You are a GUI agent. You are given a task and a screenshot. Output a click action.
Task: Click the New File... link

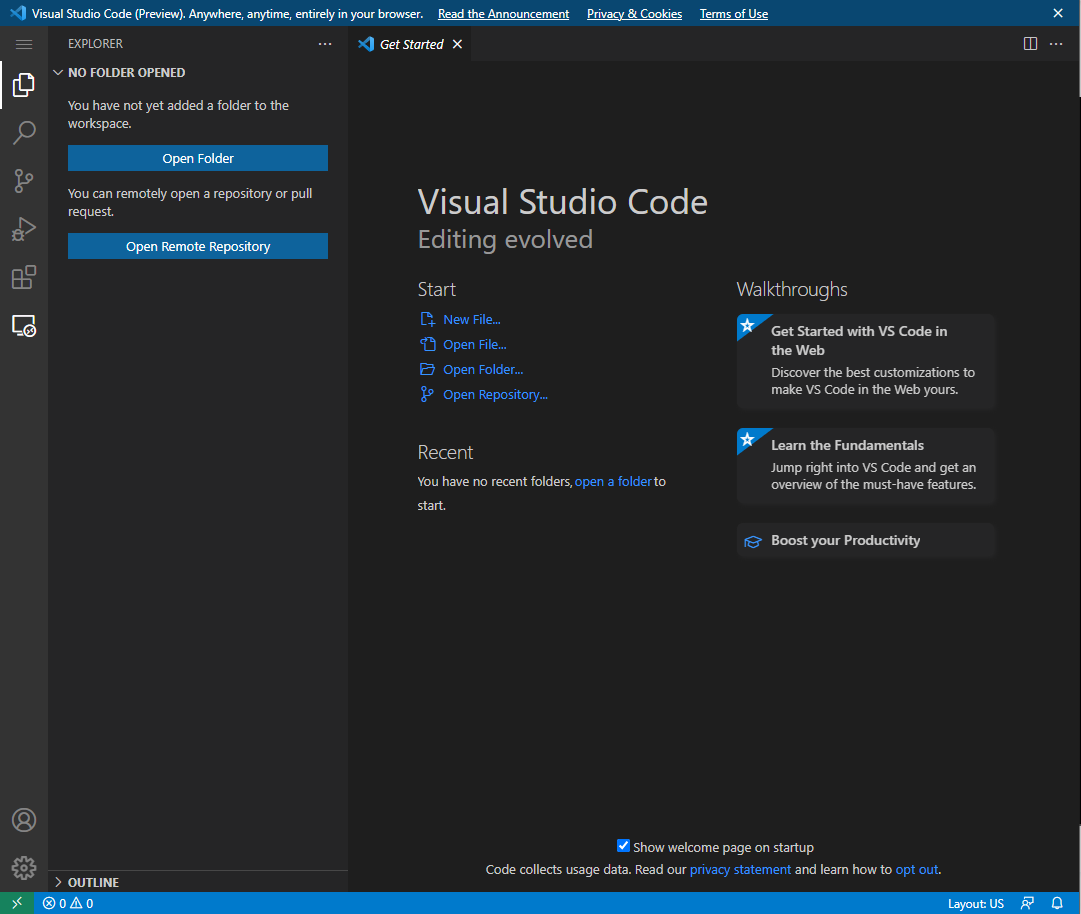click(x=472, y=319)
